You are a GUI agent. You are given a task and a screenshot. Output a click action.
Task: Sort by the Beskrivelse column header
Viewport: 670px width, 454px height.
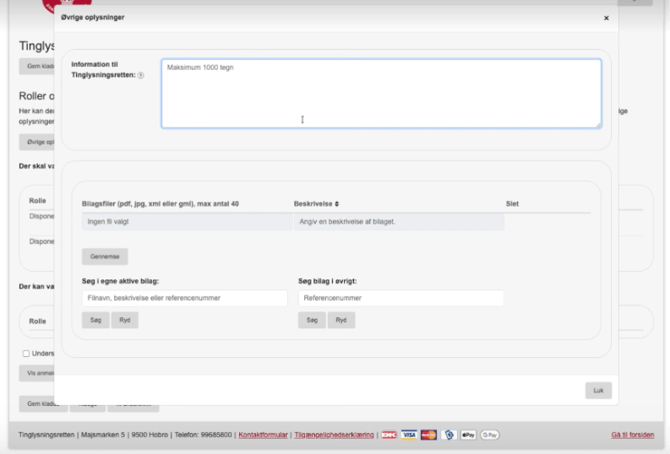(x=317, y=203)
